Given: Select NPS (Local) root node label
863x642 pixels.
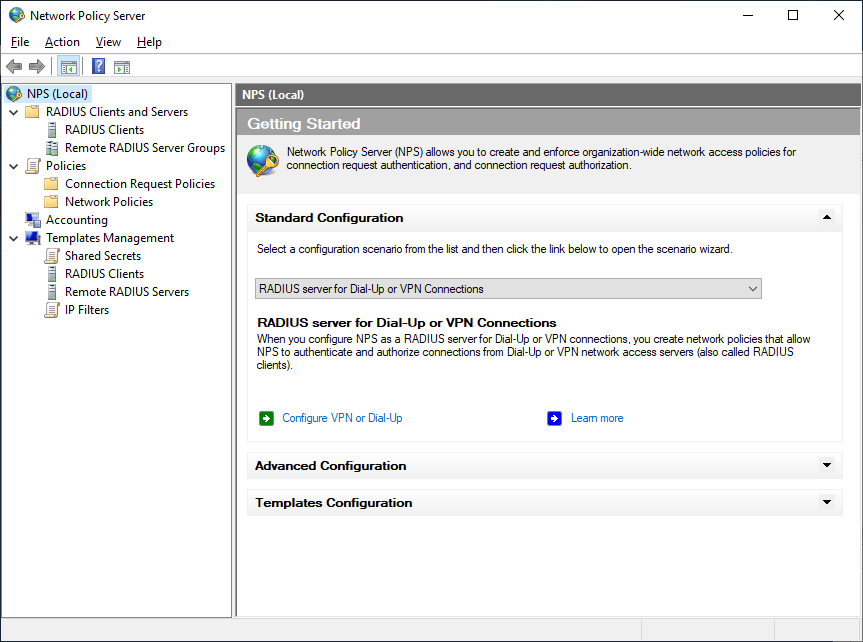Looking at the screenshot, I should click(57, 94).
